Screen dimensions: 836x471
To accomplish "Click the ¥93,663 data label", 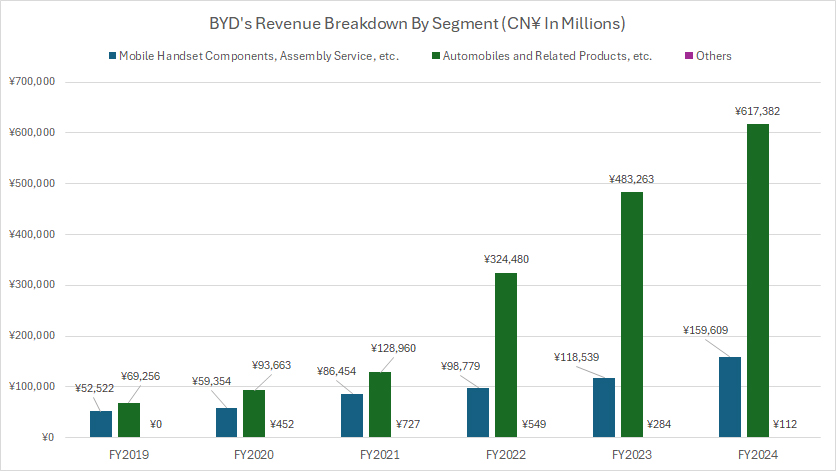I will (271, 365).
